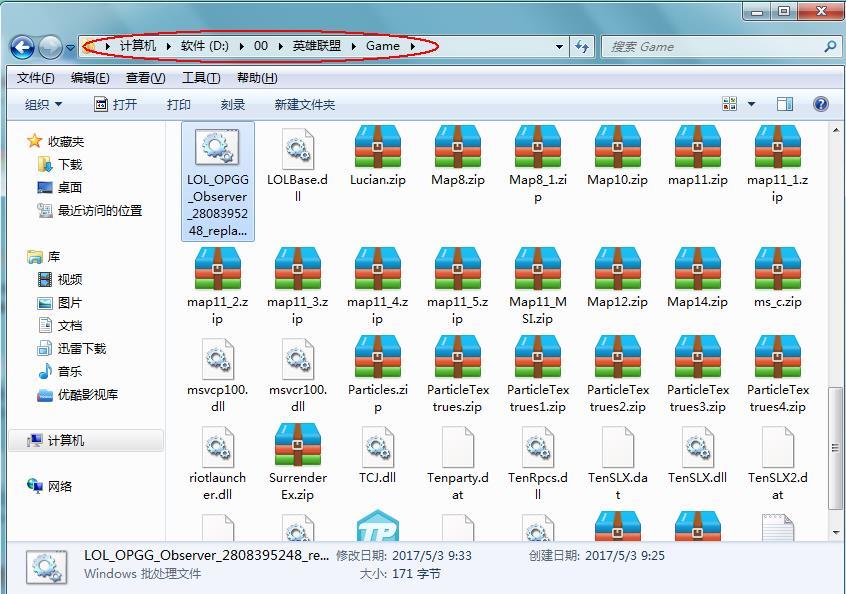Select the map11_1.zip archive
This screenshot has width=846, height=594.
(777, 165)
